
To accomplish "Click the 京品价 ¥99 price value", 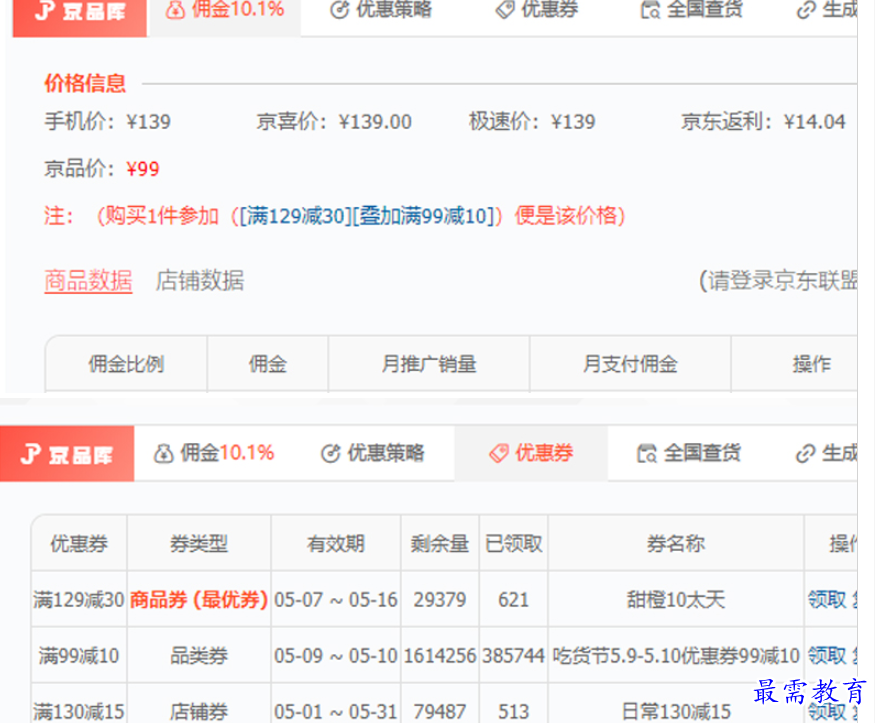I will [x=143, y=169].
